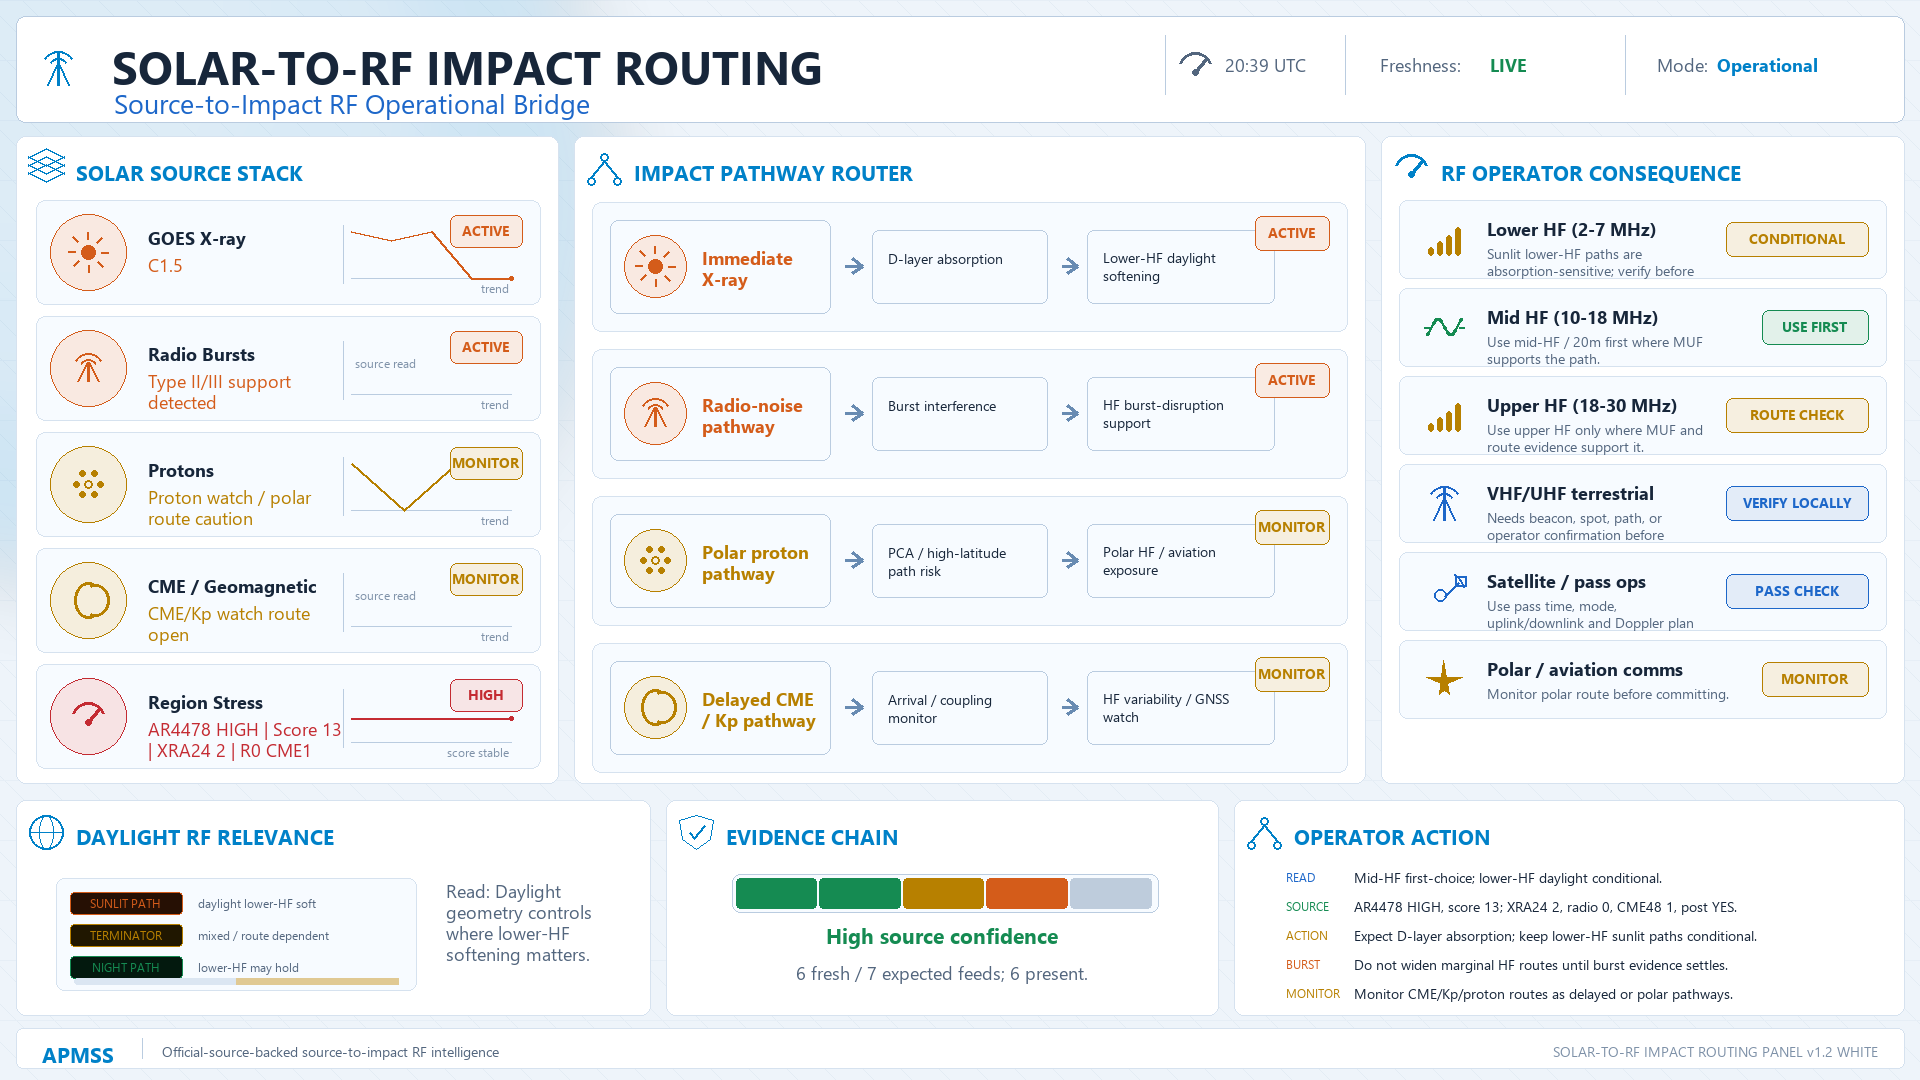Click the Operator Action node icon
1920x1080 pixels.
tap(1264, 834)
